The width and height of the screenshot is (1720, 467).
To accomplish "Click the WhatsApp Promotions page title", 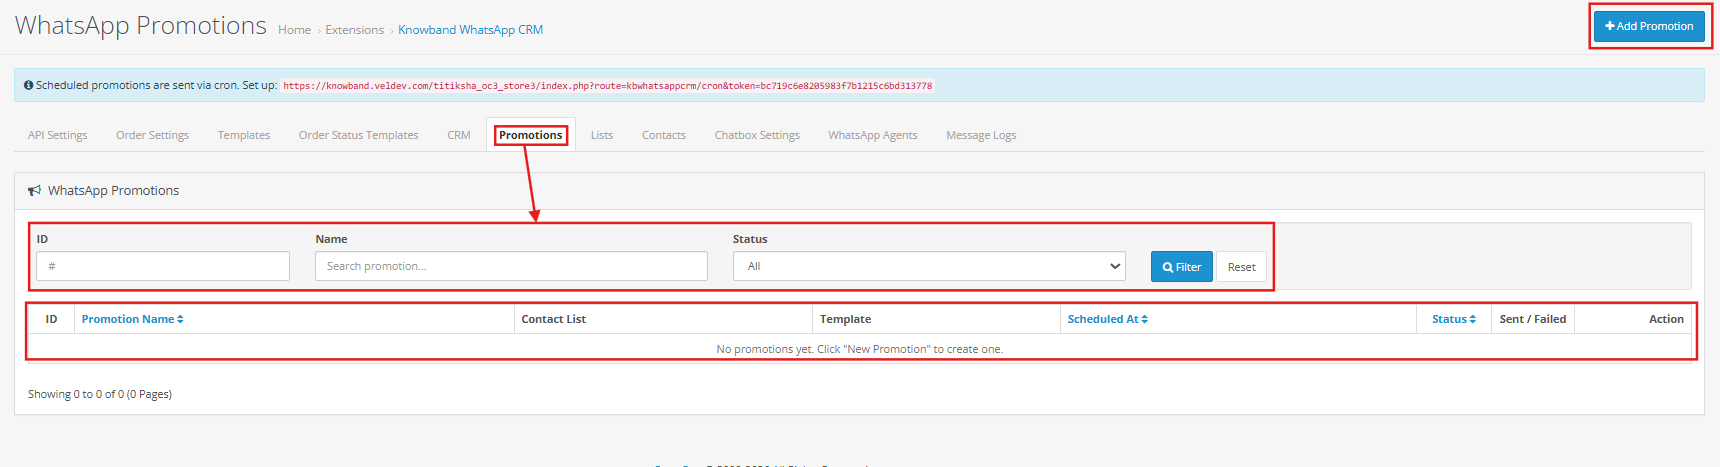I will pos(141,25).
